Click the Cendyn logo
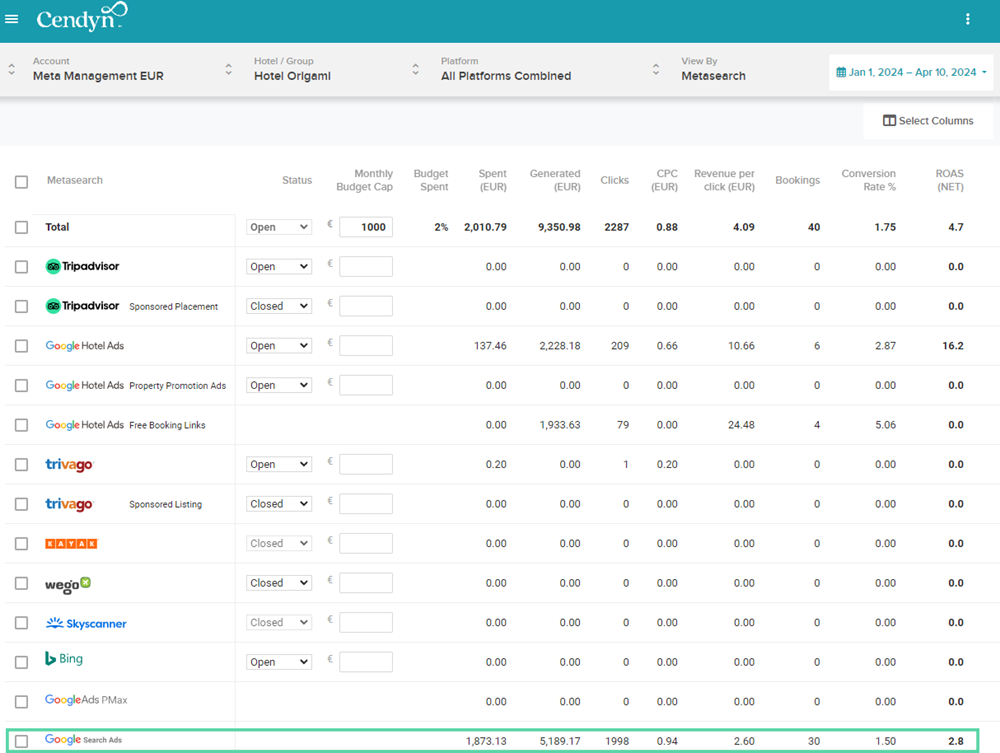 [x=82, y=17]
